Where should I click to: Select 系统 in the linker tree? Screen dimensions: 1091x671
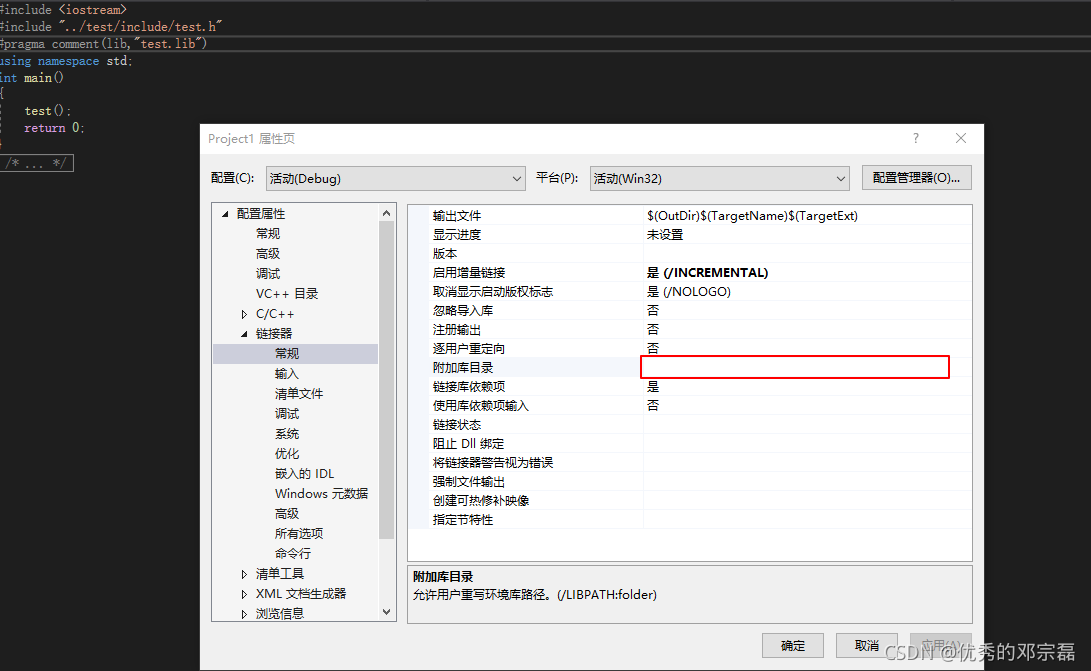coord(287,434)
